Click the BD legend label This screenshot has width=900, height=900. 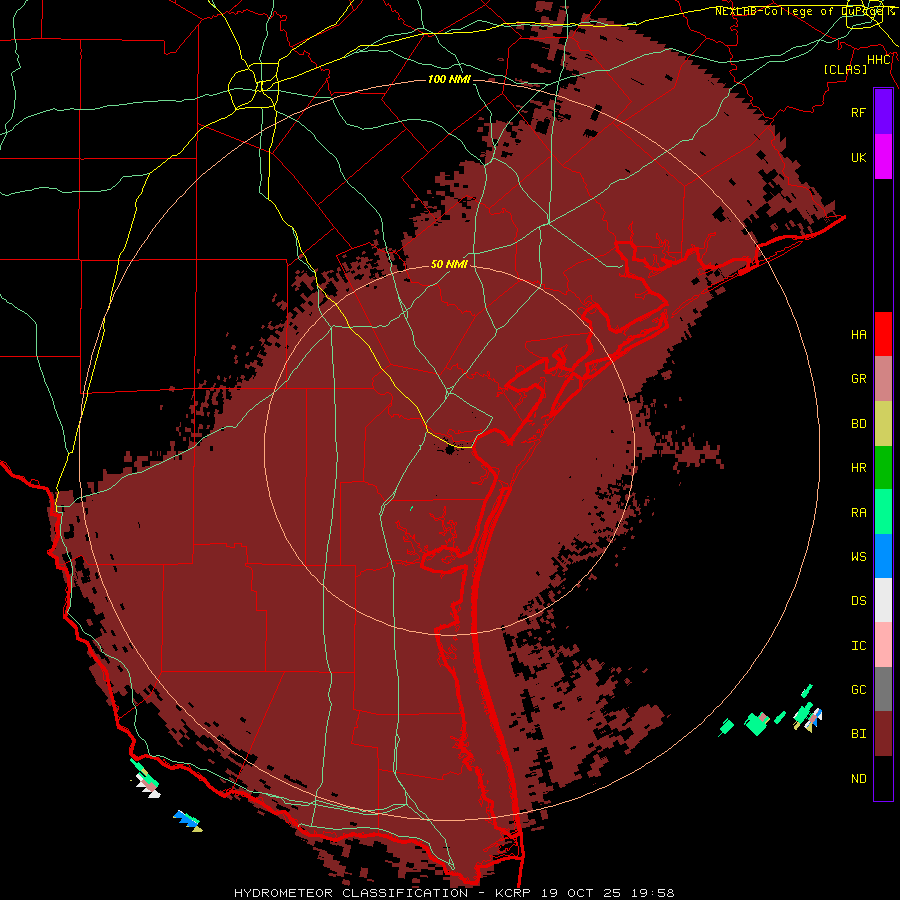click(859, 424)
